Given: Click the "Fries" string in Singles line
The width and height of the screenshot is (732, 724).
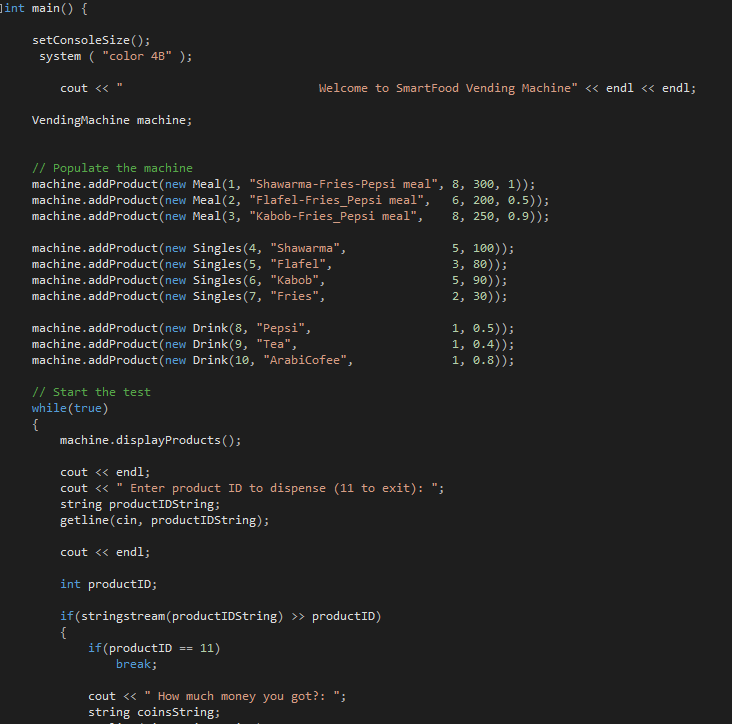Looking at the screenshot, I should (297, 296).
